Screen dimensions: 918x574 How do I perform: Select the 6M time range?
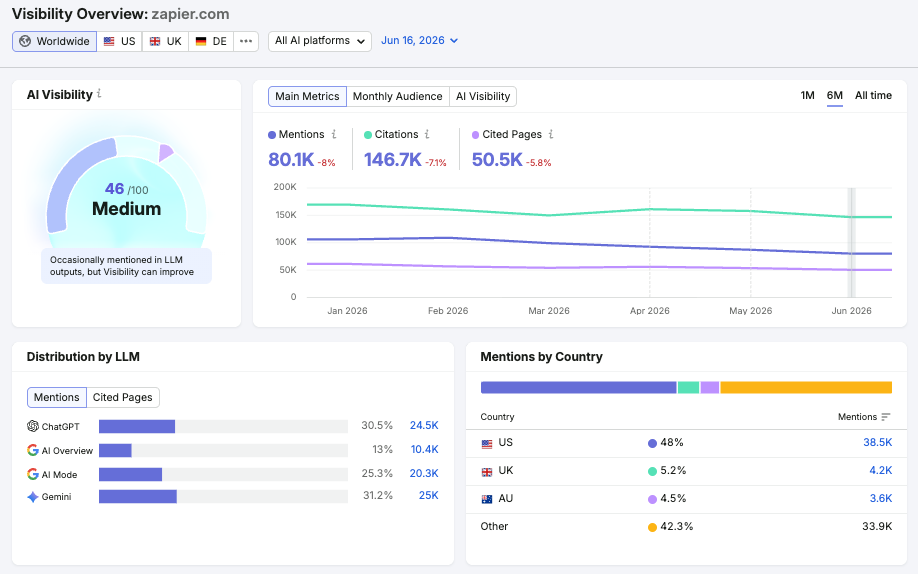tap(834, 95)
